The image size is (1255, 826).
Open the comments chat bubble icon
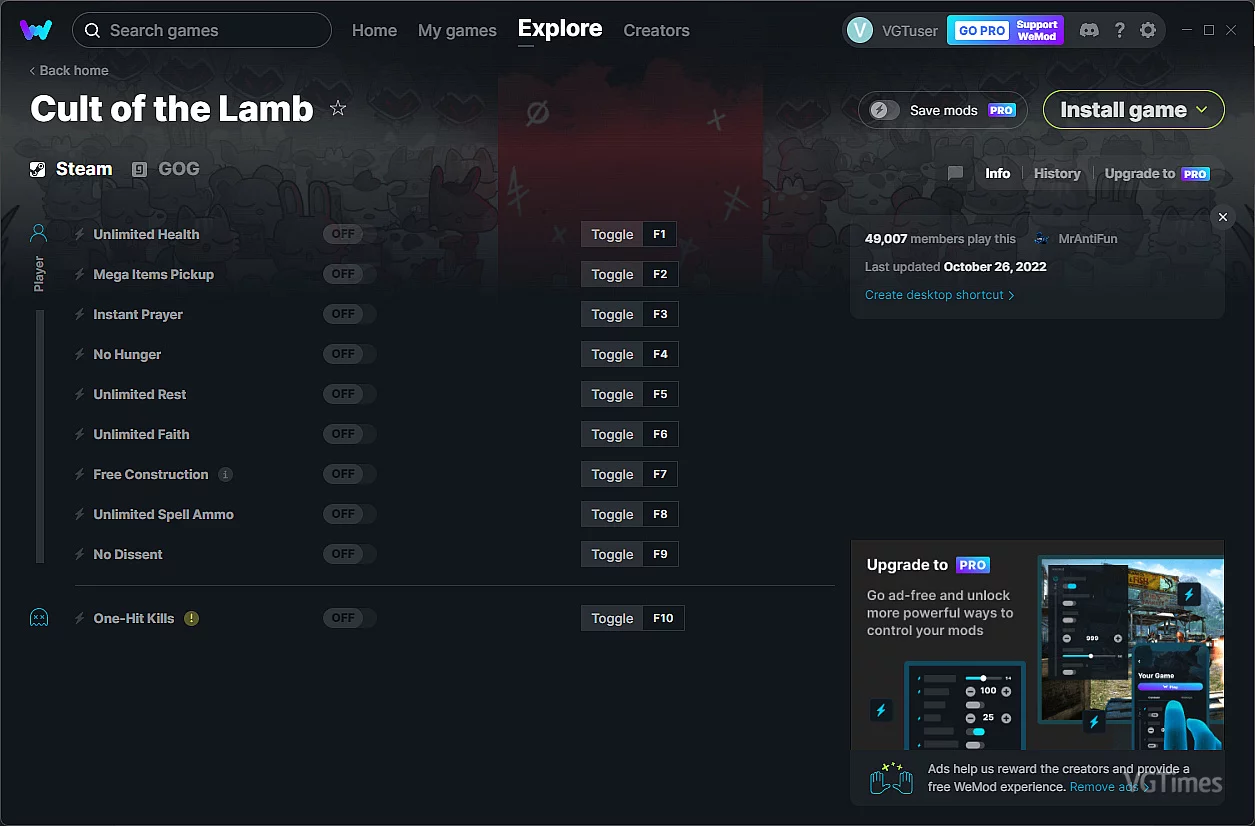pyautogui.click(x=955, y=174)
